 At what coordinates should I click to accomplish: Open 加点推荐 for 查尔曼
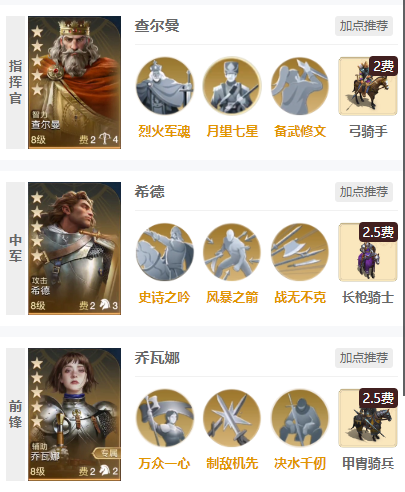pos(364,26)
